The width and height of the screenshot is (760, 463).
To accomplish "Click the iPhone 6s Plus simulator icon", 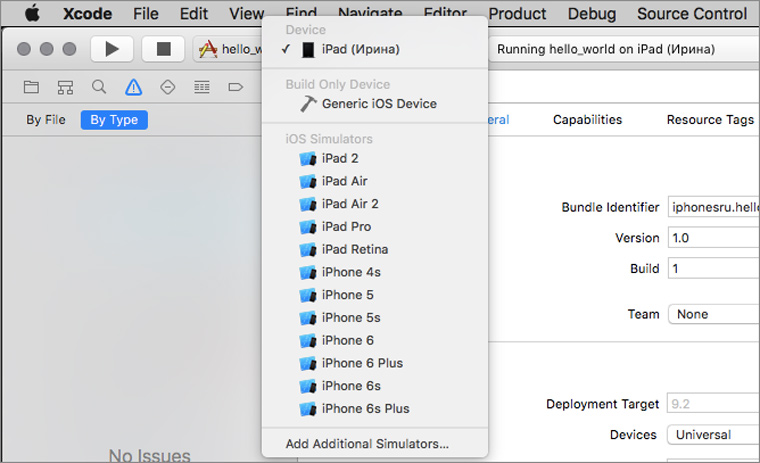I will (308, 409).
